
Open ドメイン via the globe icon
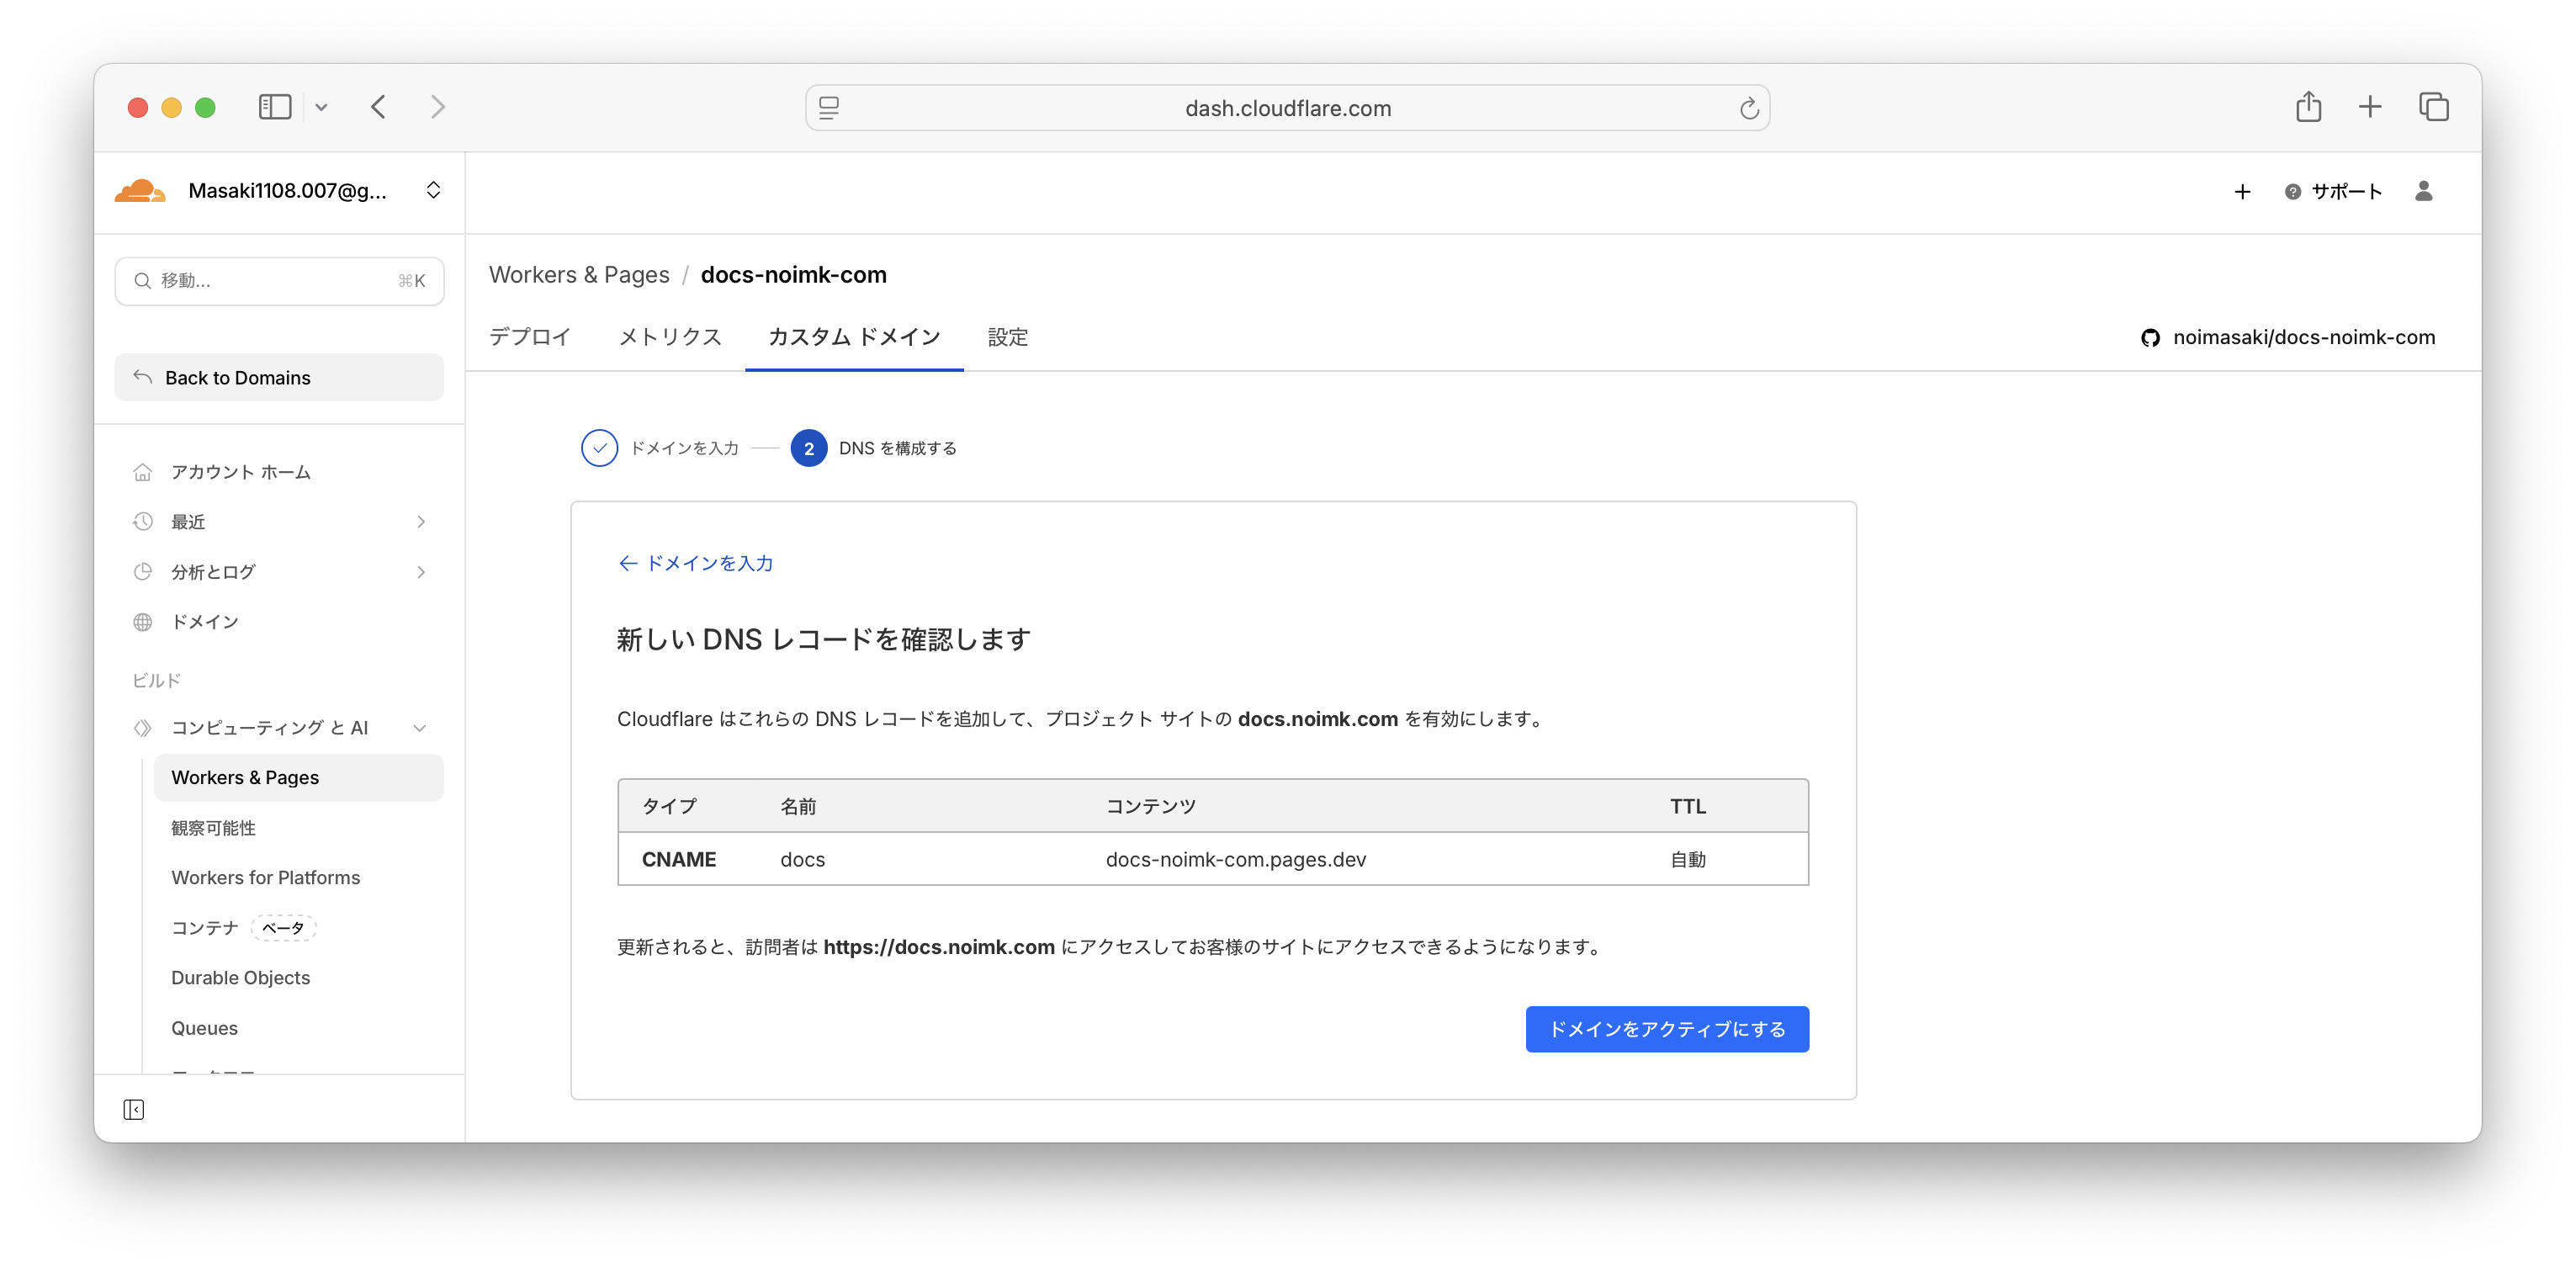tap(143, 621)
